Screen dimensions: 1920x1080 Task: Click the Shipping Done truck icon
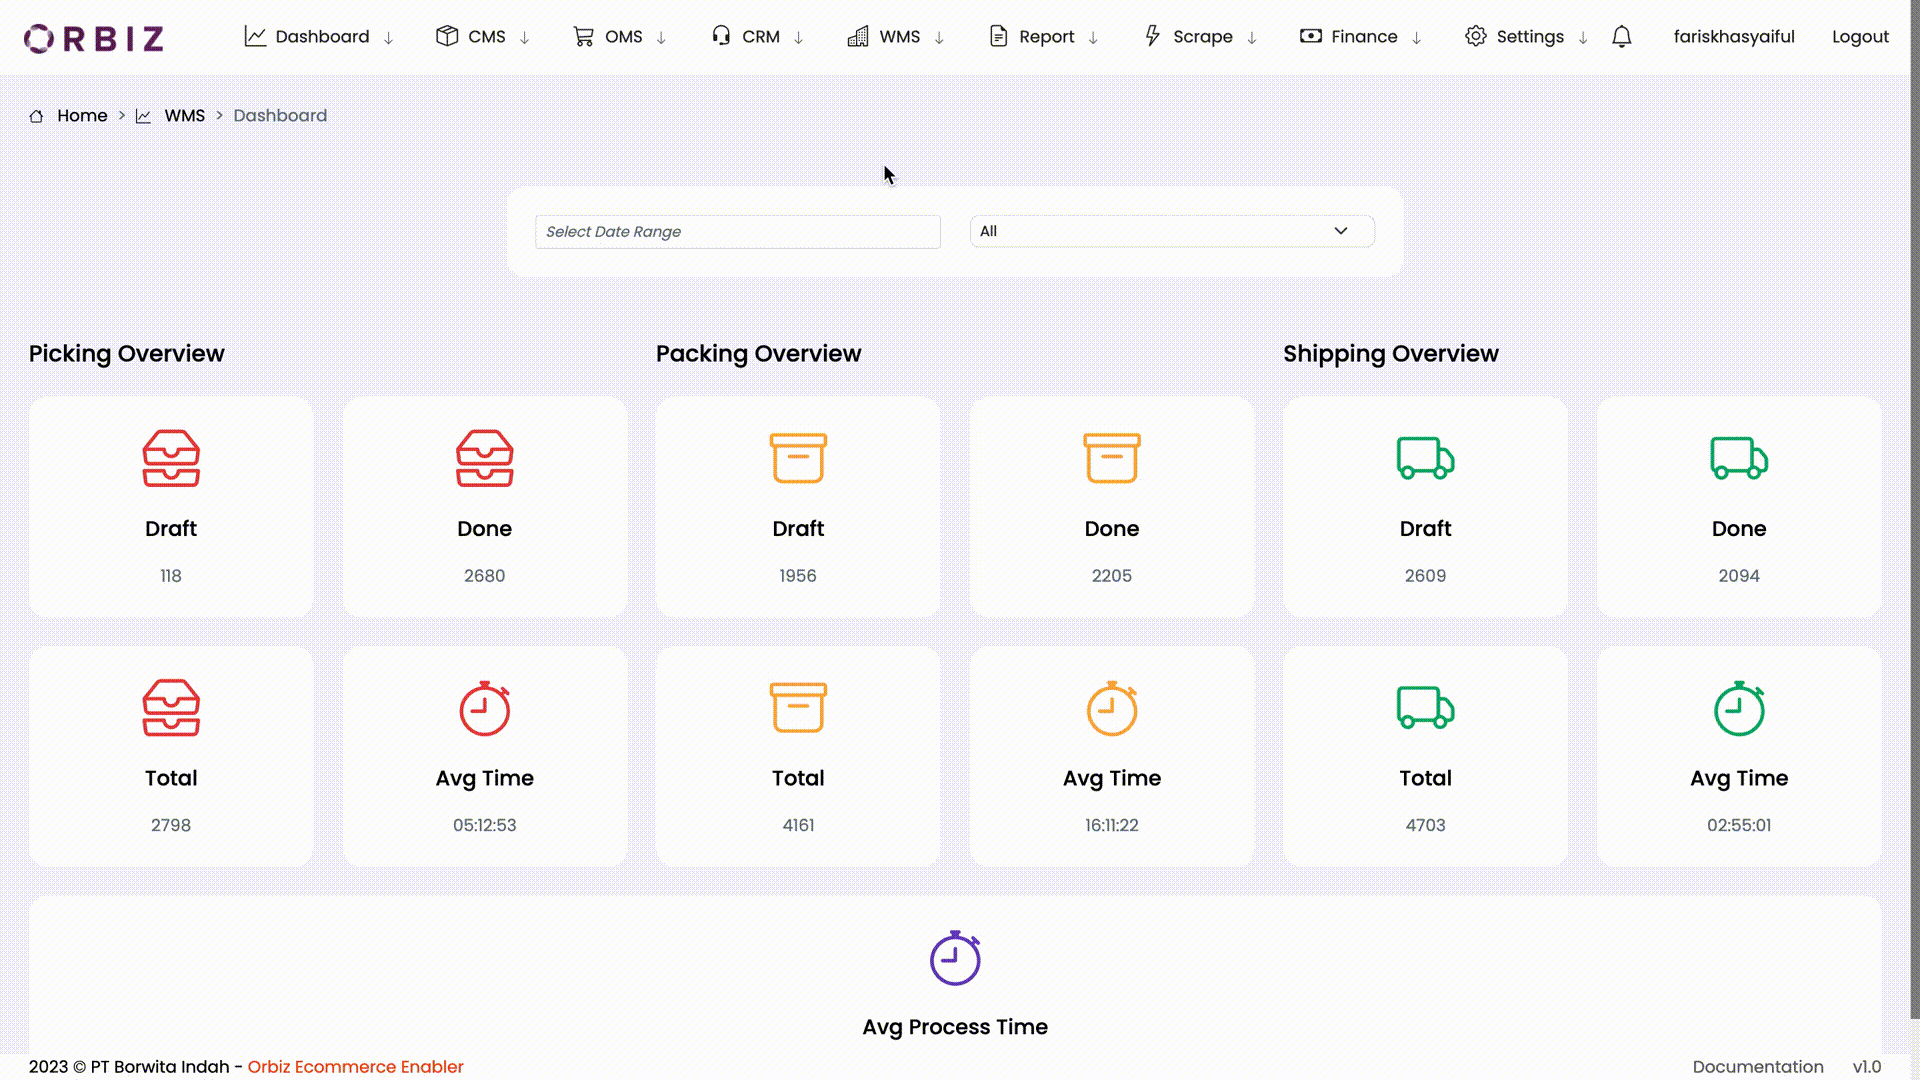[x=1739, y=458]
